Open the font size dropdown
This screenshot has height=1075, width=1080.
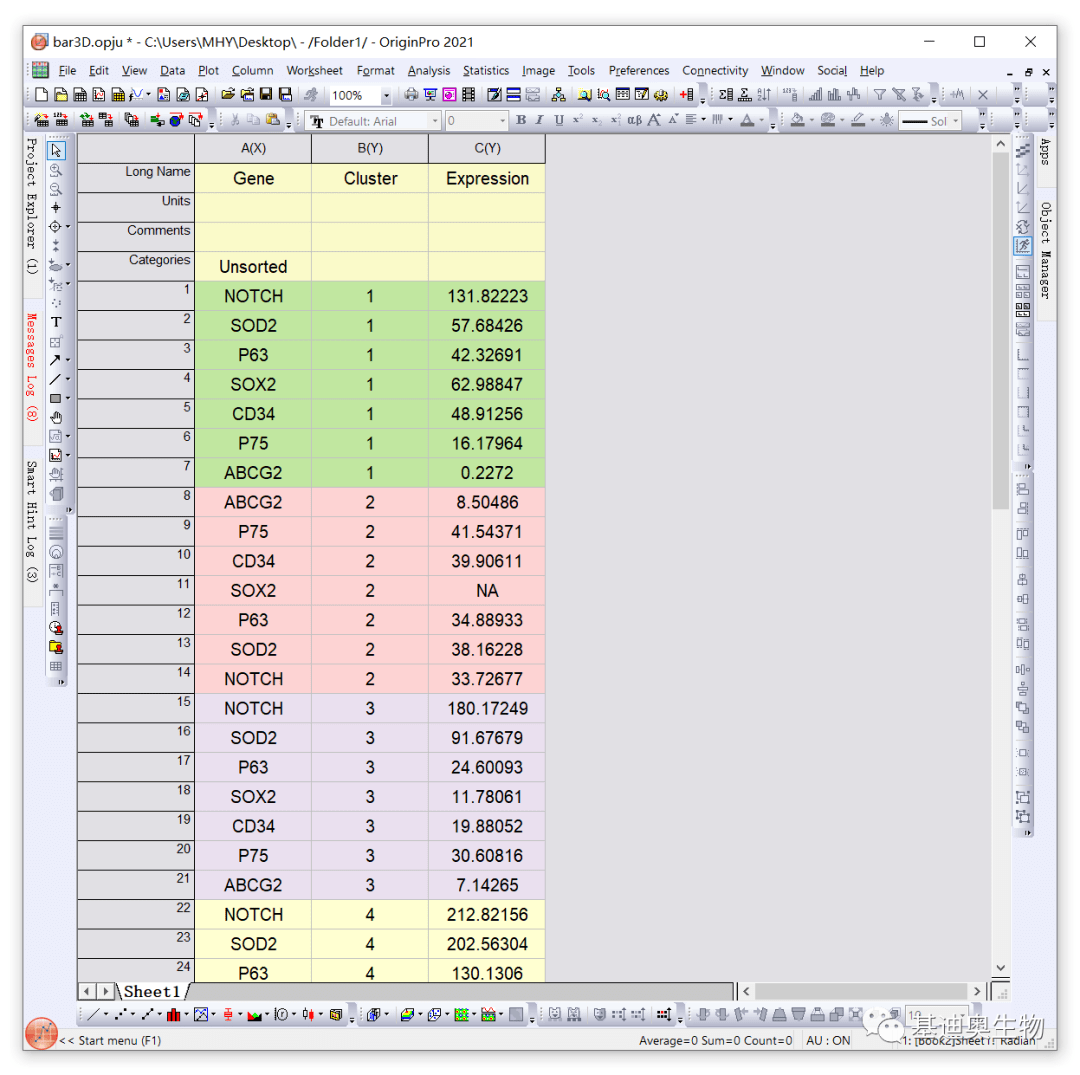tap(502, 121)
